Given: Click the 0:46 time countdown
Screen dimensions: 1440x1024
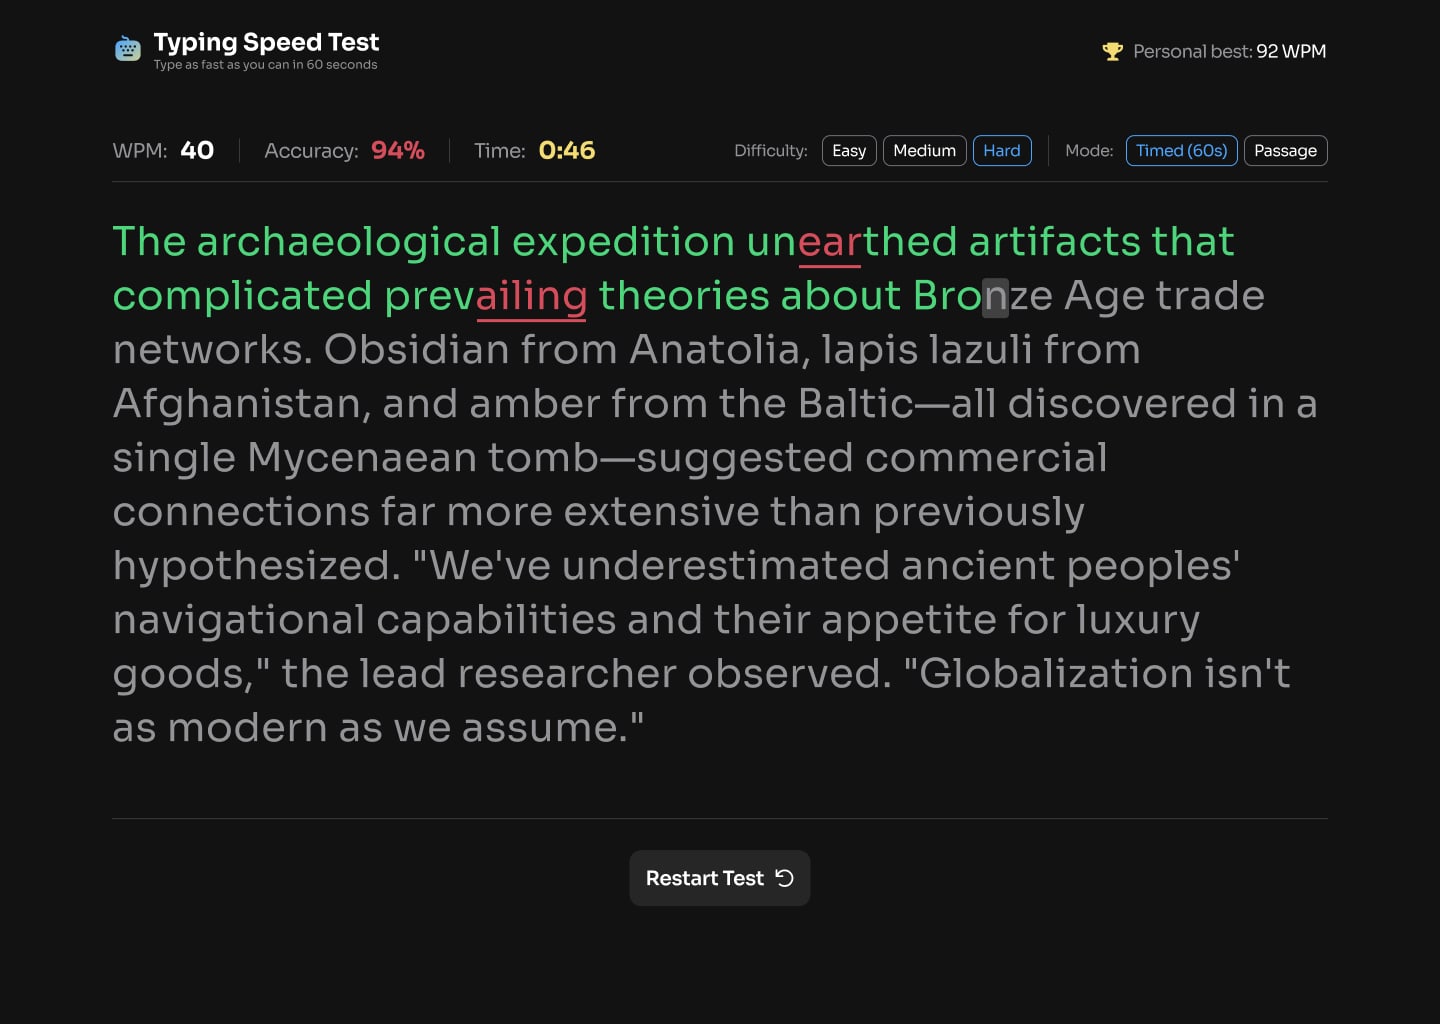Looking at the screenshot, I should tap(566, 151).
